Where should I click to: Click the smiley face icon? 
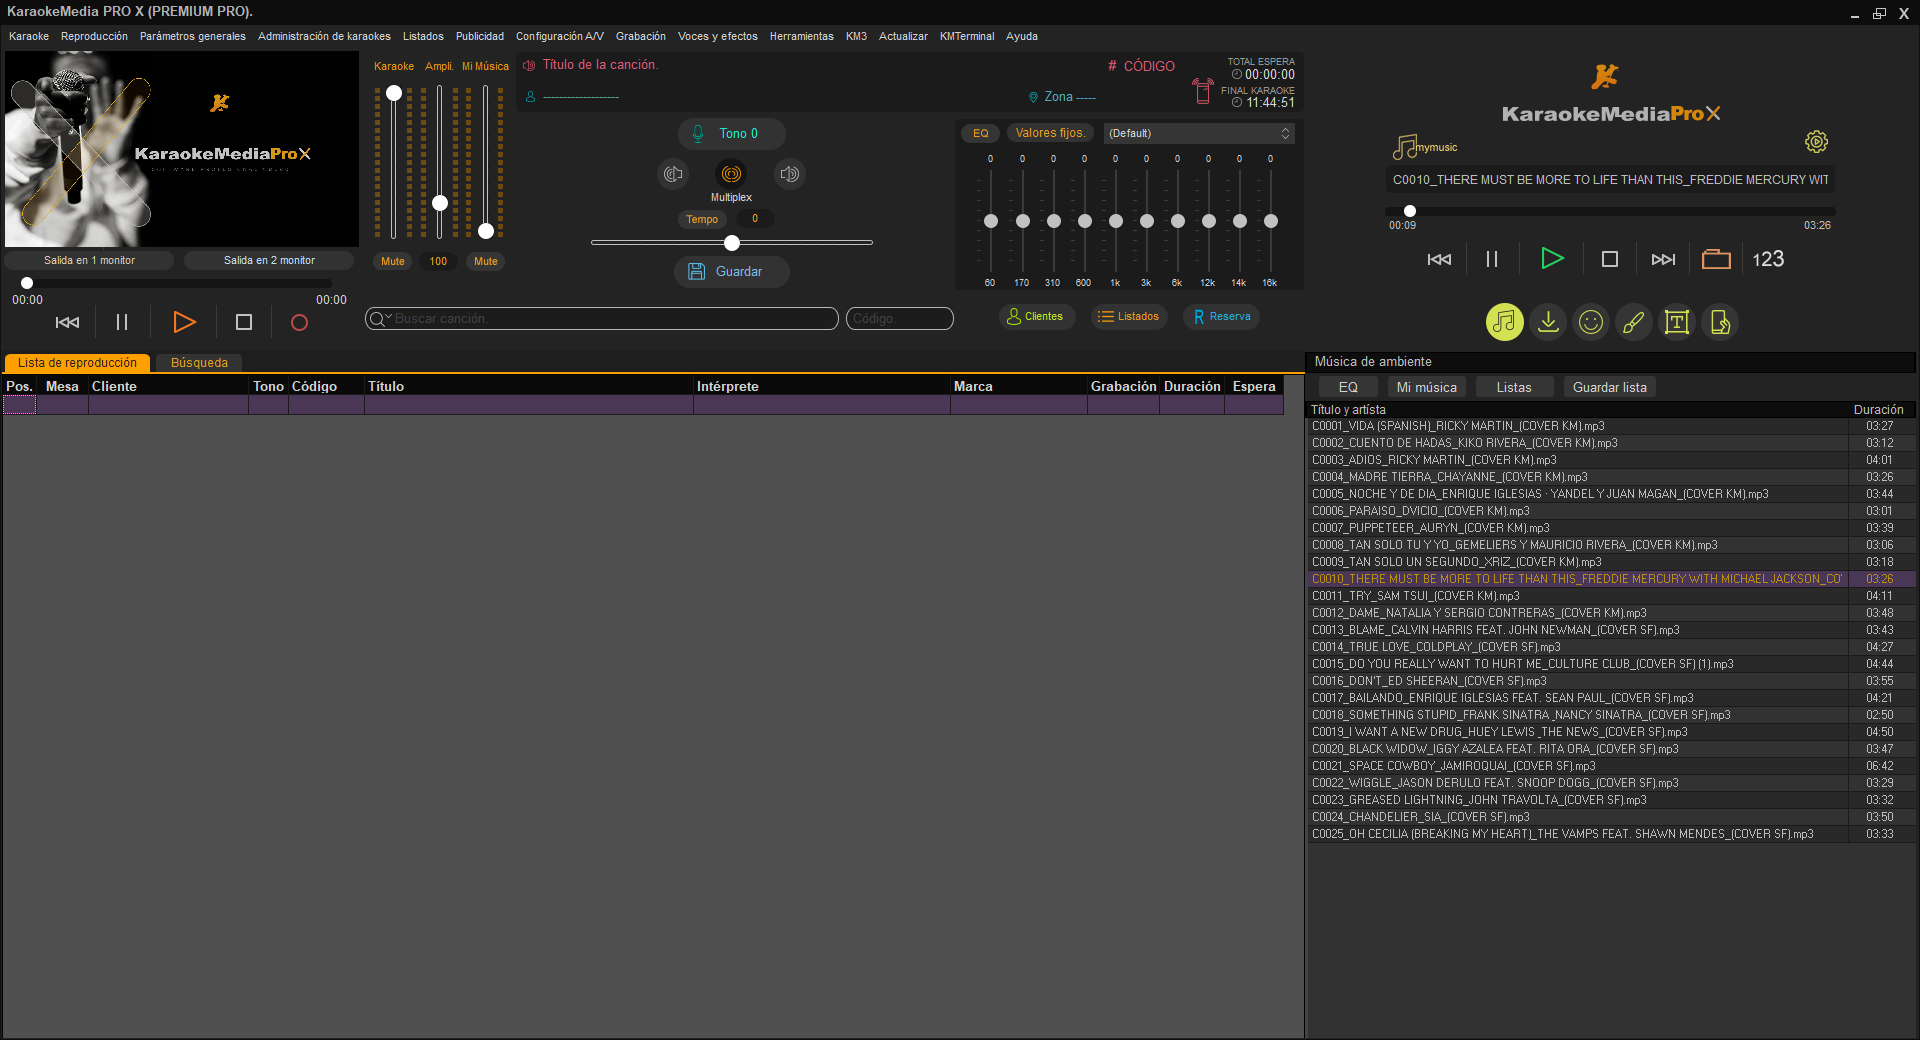point(1590,322)
